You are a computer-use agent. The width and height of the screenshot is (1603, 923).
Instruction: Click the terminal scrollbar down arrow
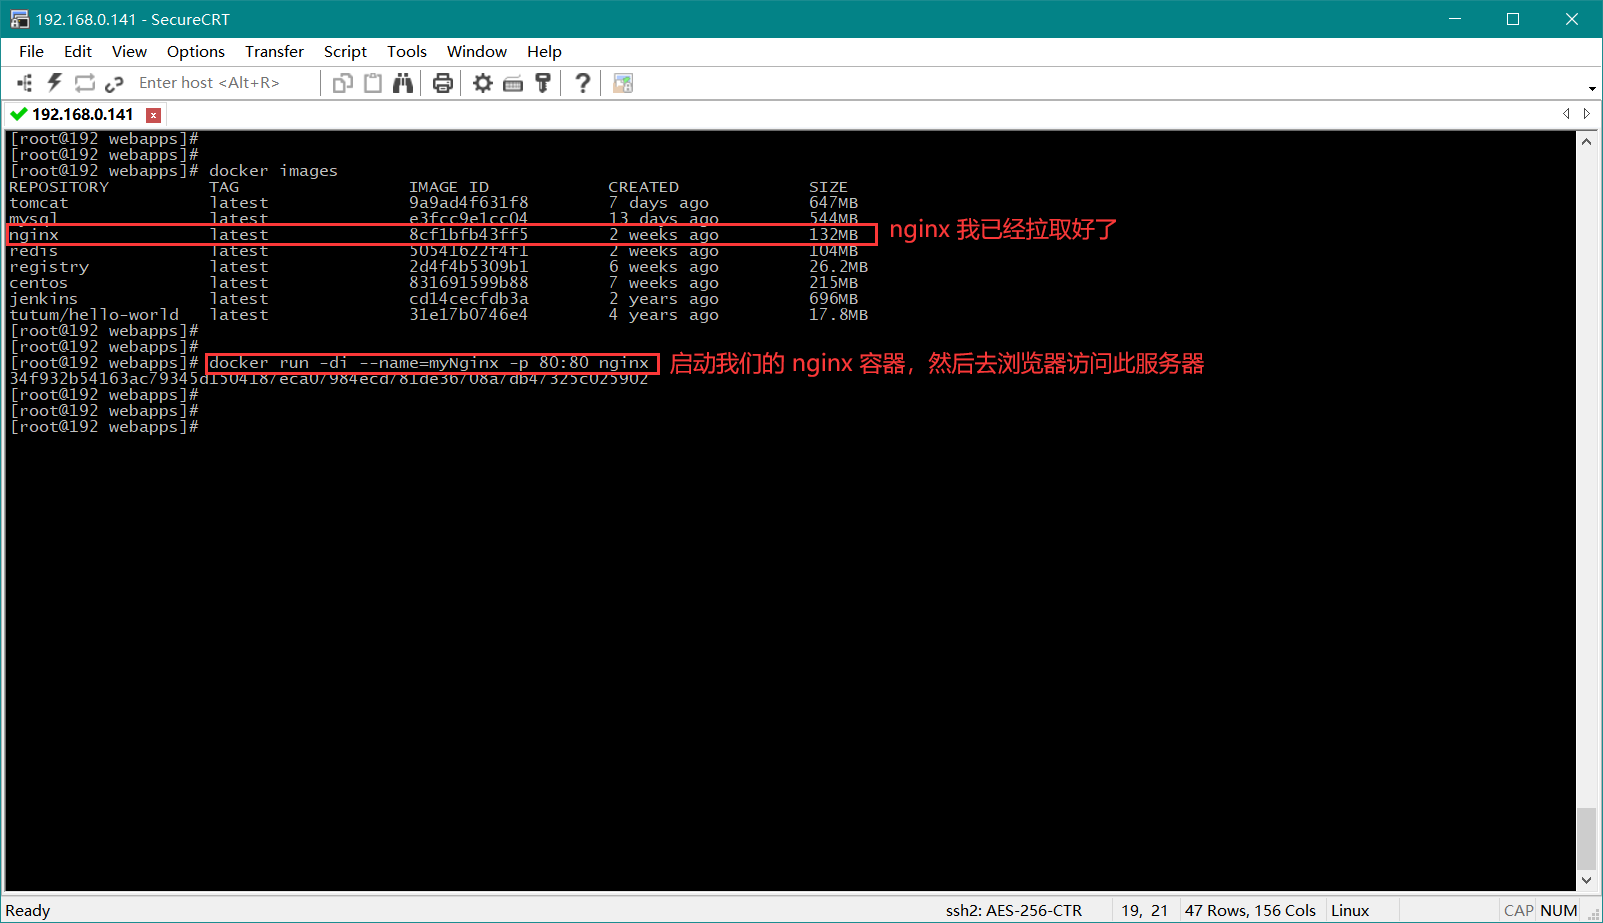pos(1586,880)
